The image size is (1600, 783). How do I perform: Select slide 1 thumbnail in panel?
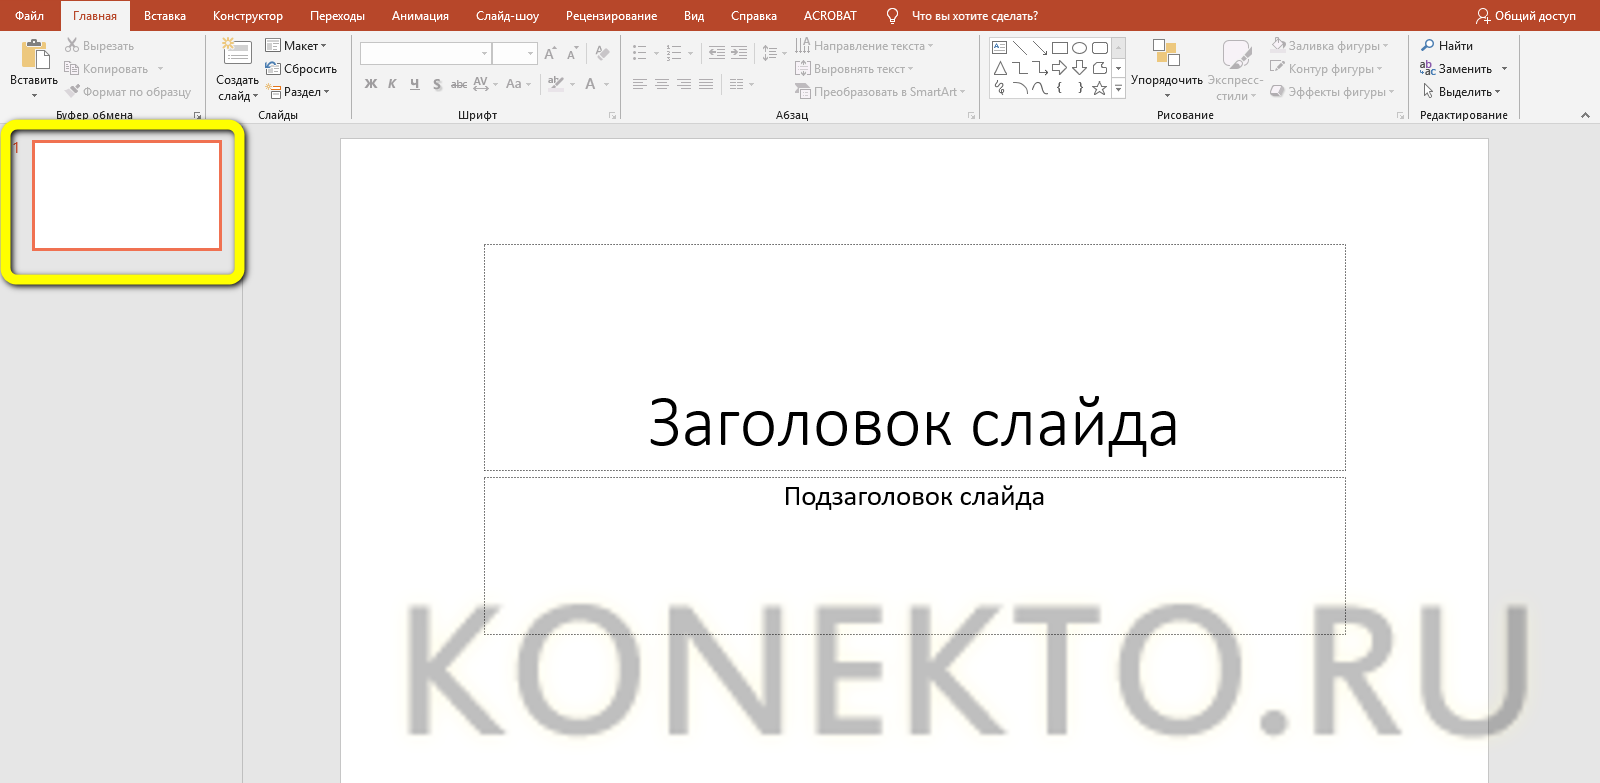(127, 195)
